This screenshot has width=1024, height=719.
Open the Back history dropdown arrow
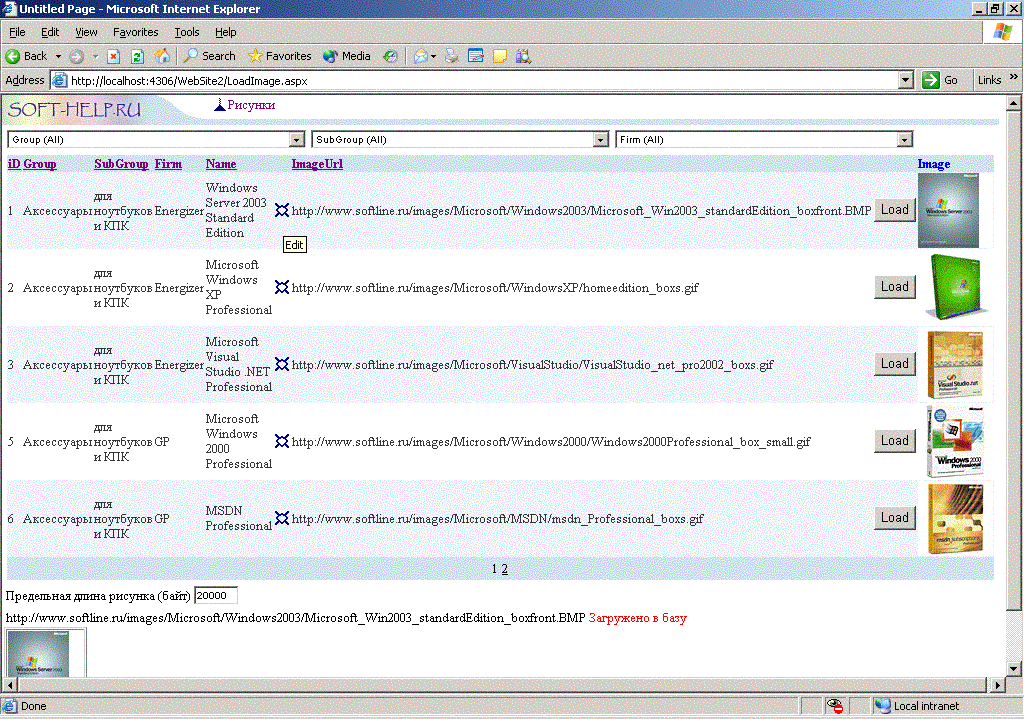pos(58,56)
